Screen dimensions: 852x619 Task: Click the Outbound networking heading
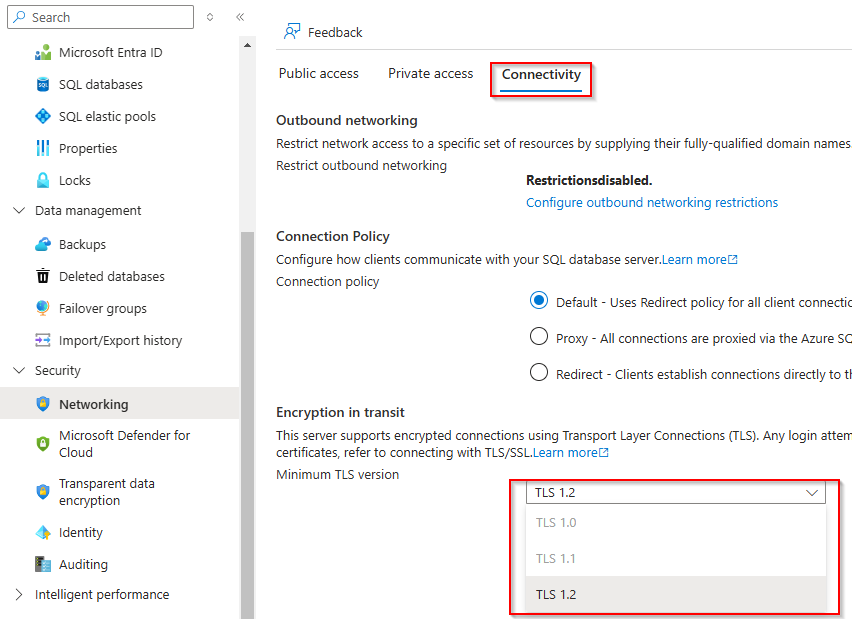point(347,120)
